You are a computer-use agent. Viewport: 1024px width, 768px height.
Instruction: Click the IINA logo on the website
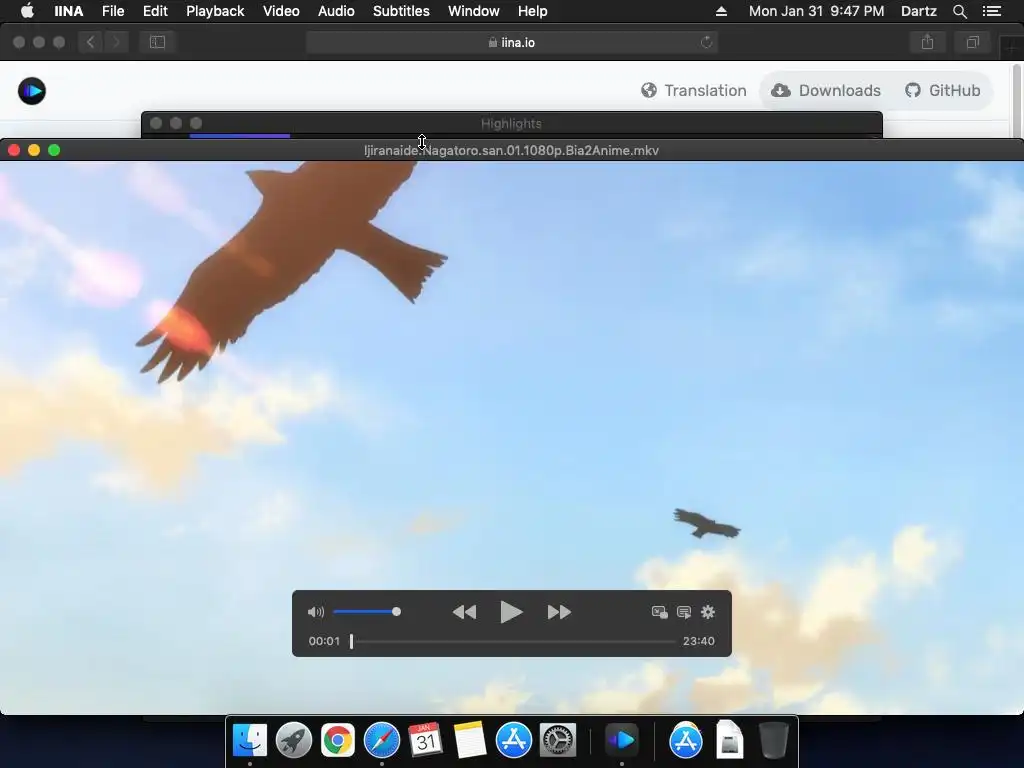(x=31, y=91)
